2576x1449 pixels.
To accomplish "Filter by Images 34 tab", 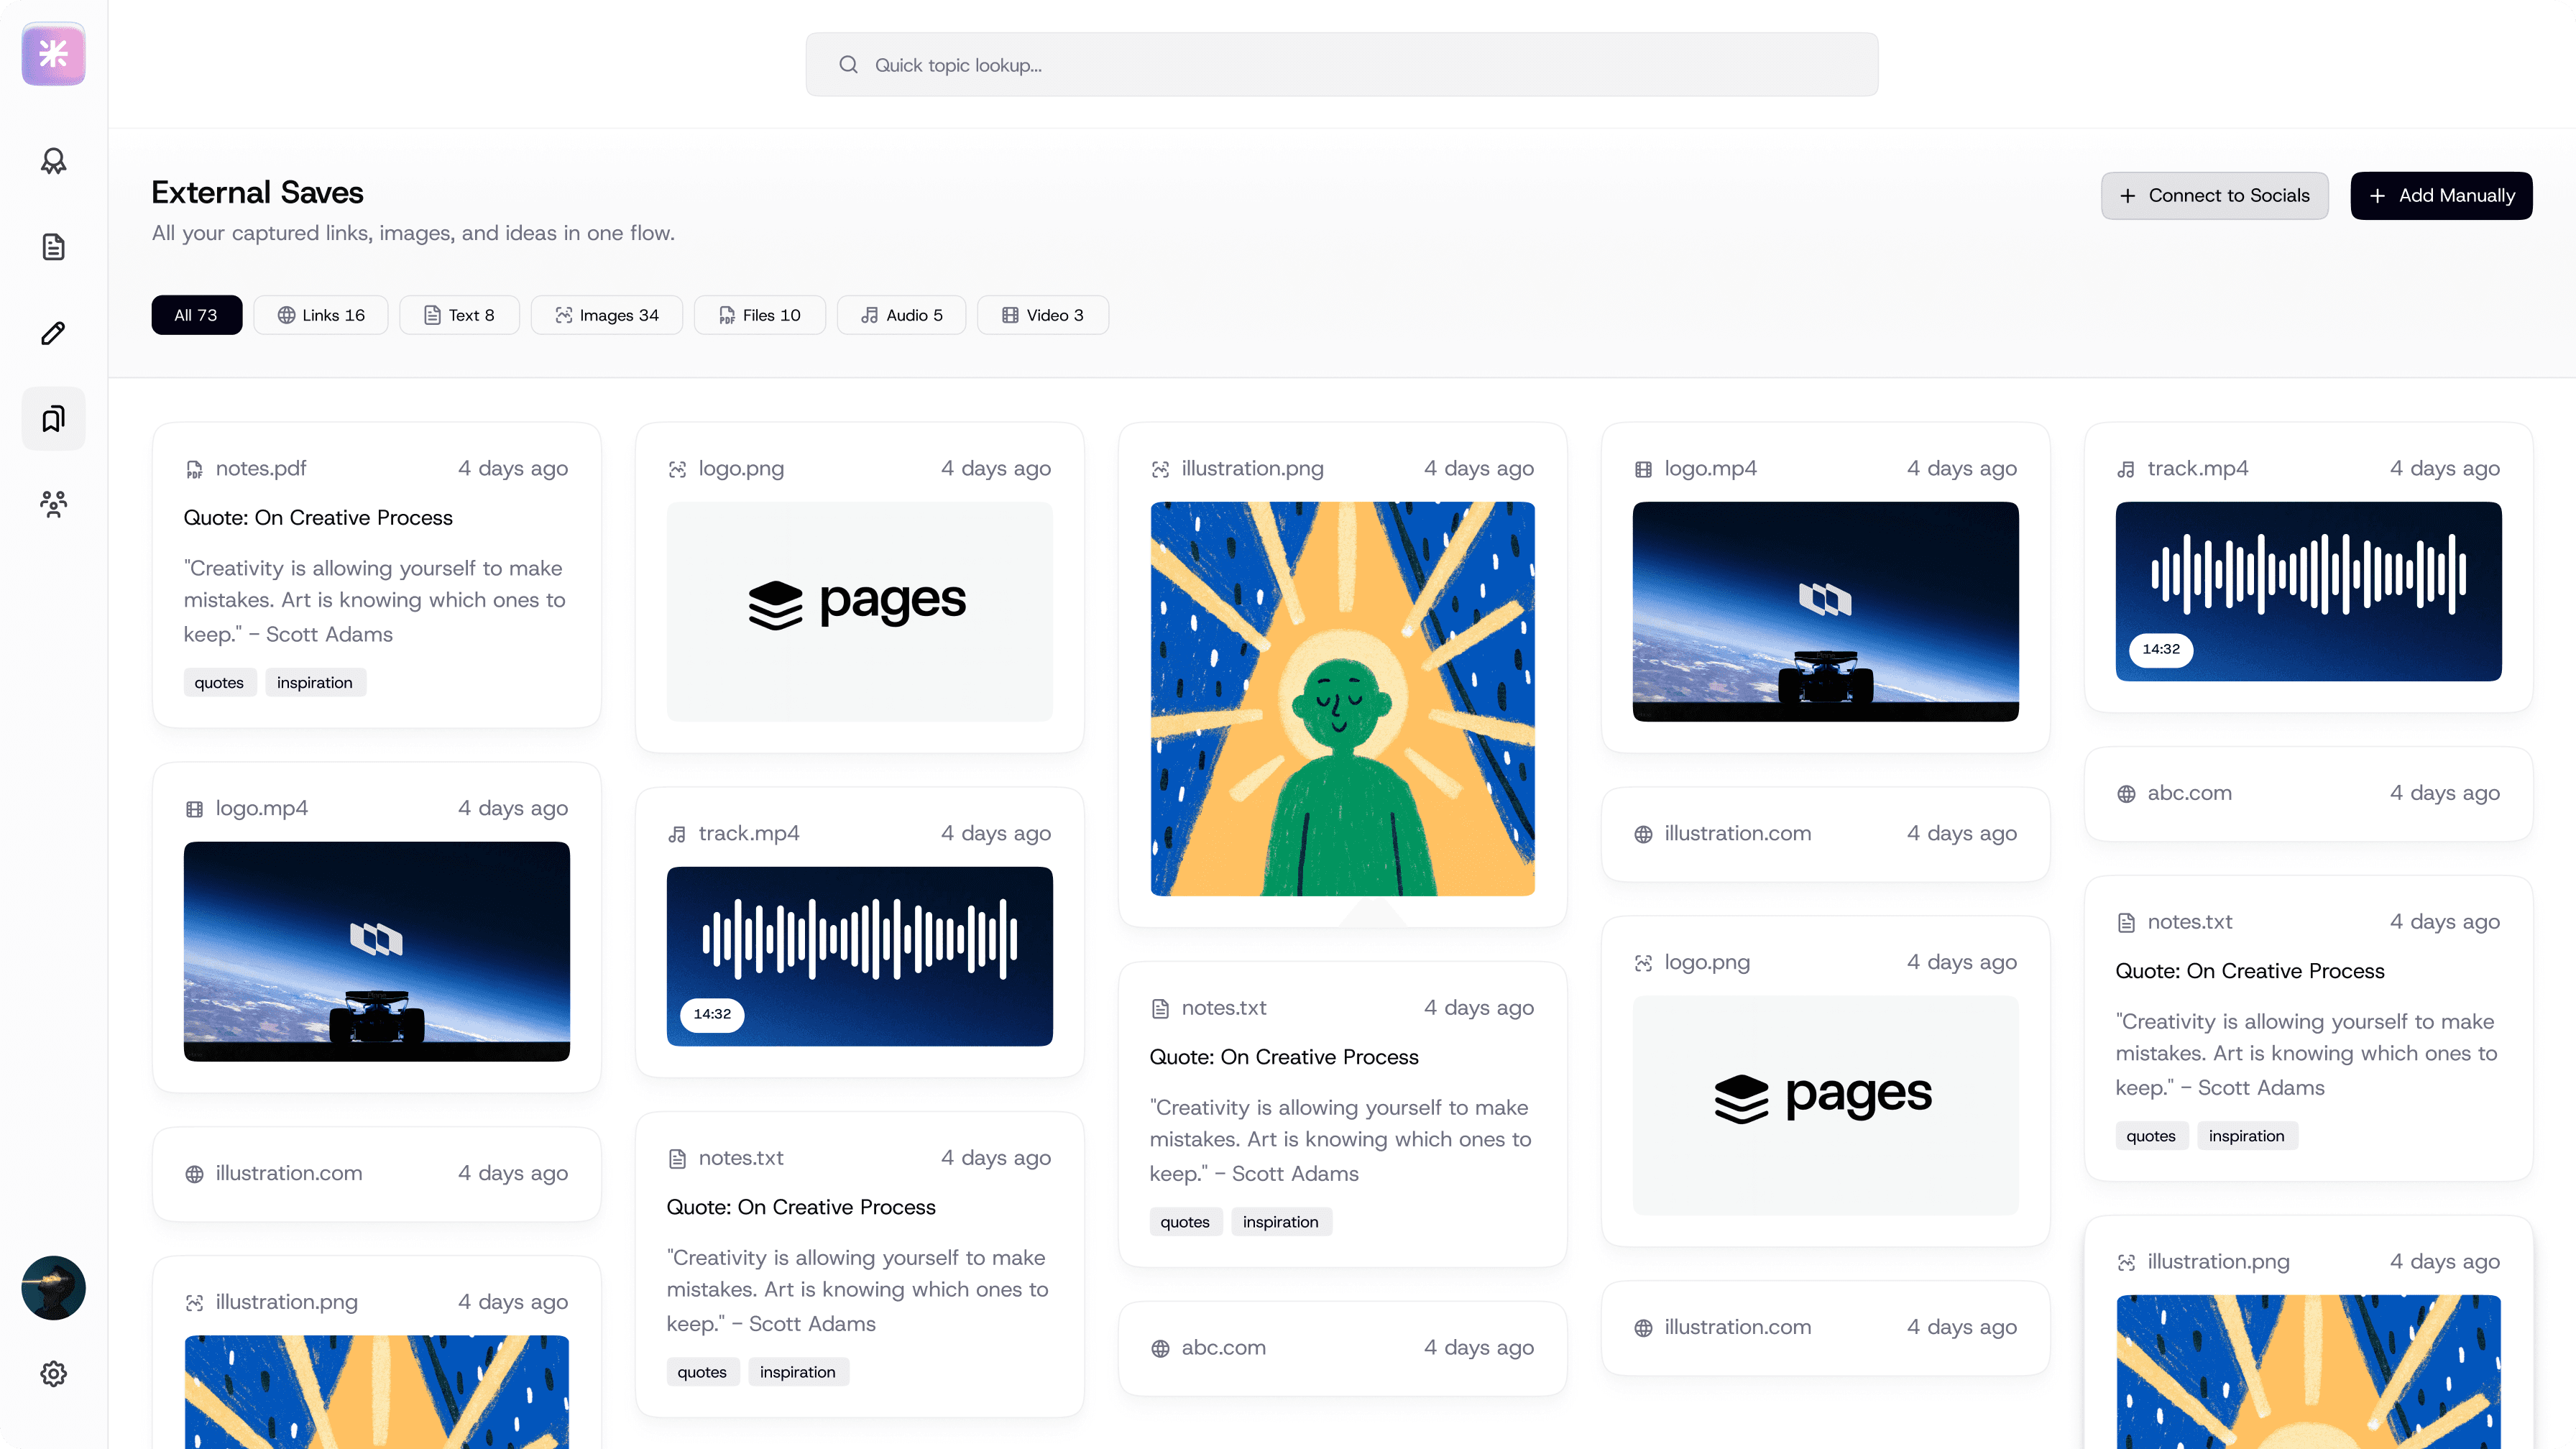I will point(606,315).
